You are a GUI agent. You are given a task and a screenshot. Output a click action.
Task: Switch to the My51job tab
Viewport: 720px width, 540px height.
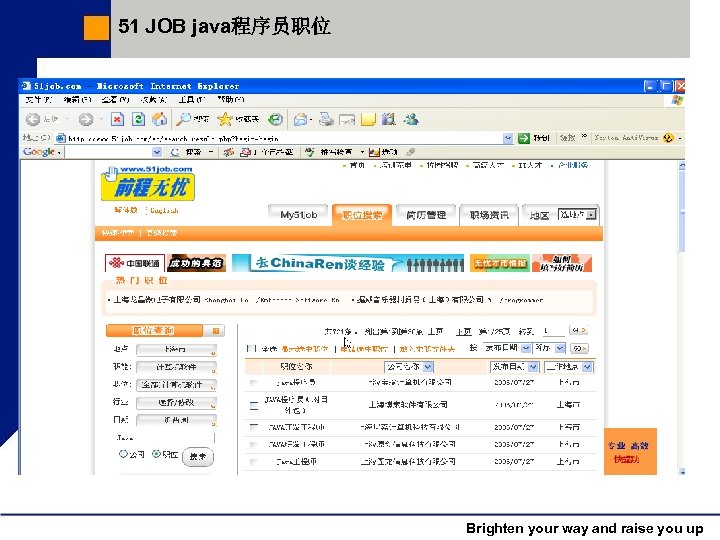298,214
